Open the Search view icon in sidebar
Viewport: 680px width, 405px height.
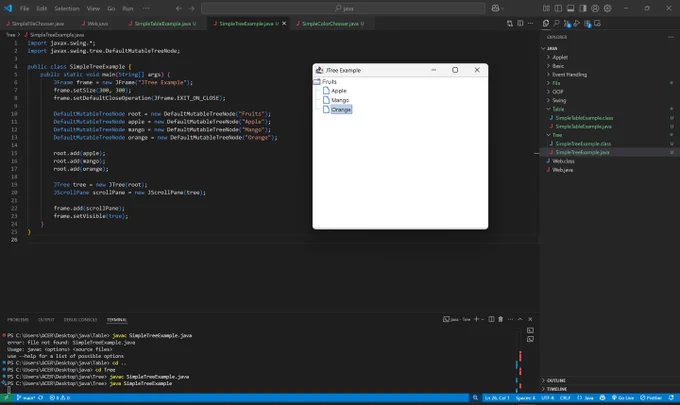(556, 23)
